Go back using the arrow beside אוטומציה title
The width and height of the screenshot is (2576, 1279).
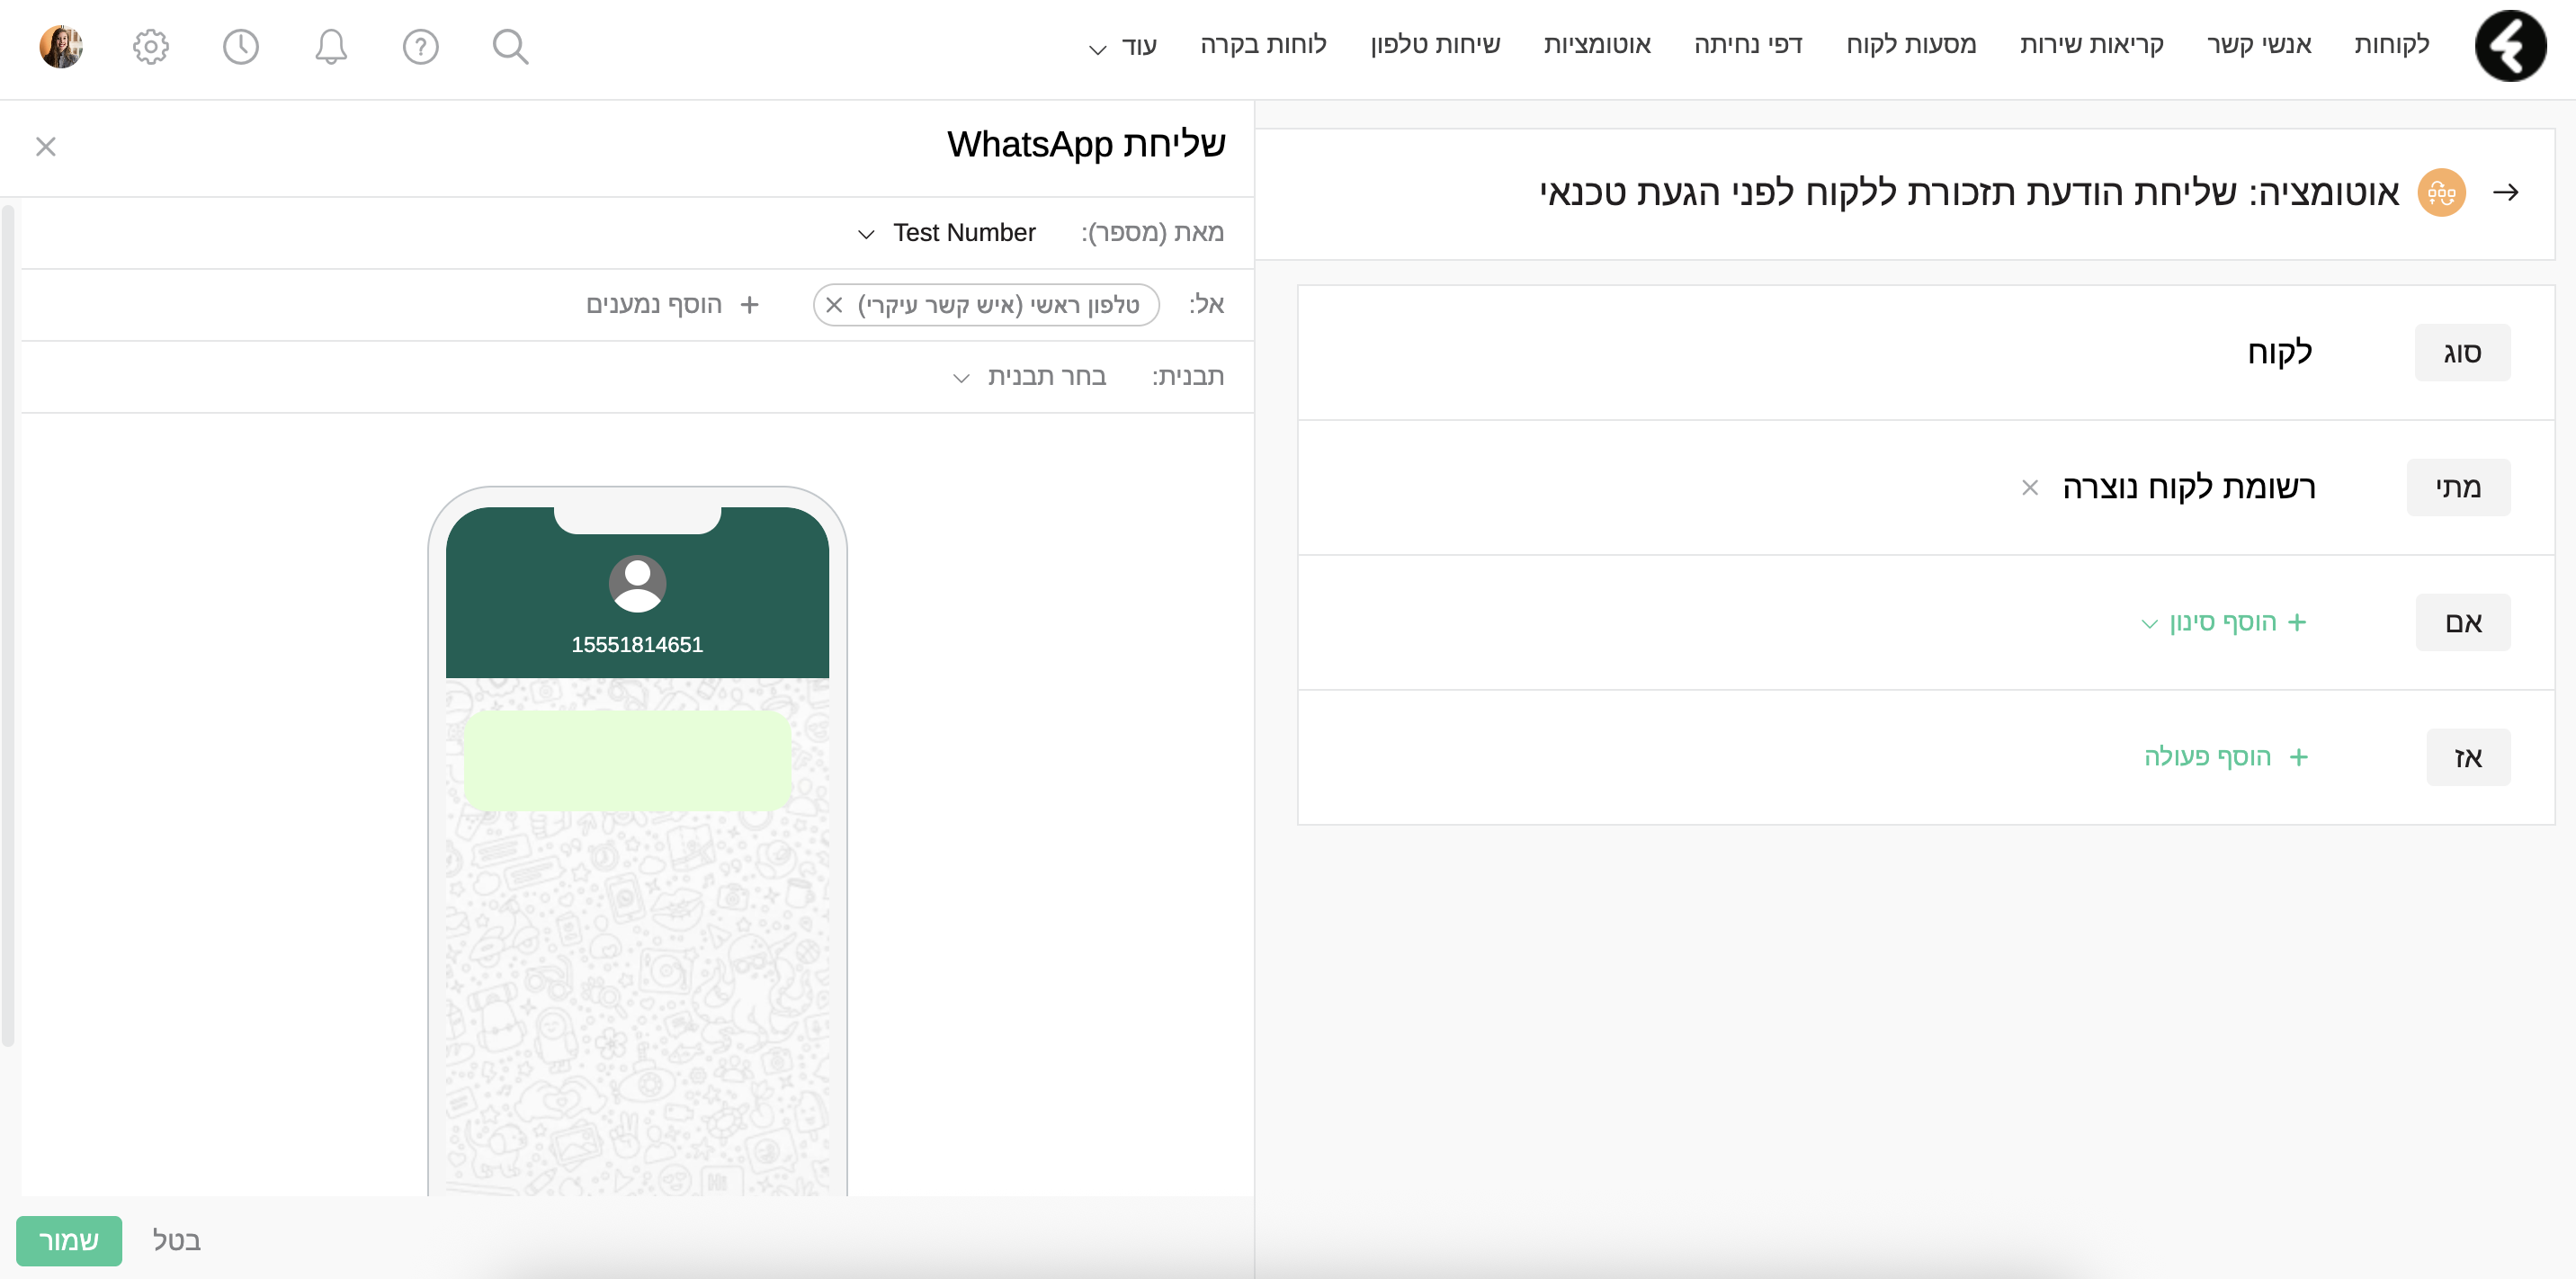pyautogui.click(x=2506, y=192)
